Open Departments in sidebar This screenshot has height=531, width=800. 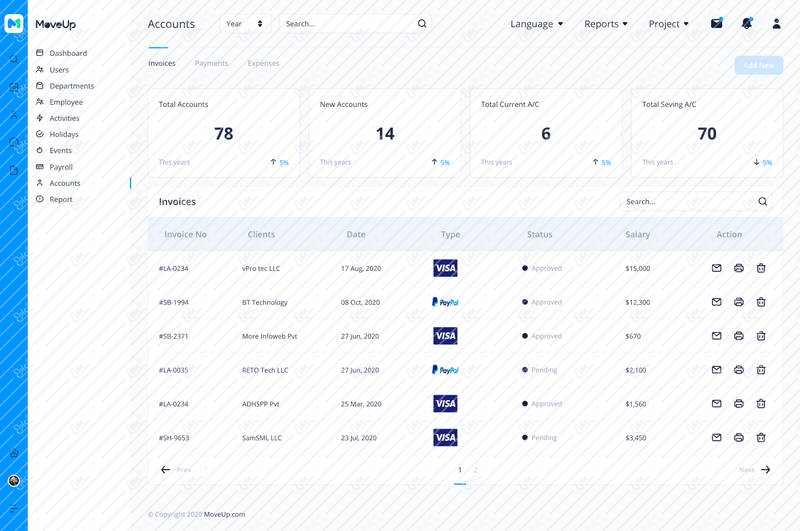[x=65, y=86]
